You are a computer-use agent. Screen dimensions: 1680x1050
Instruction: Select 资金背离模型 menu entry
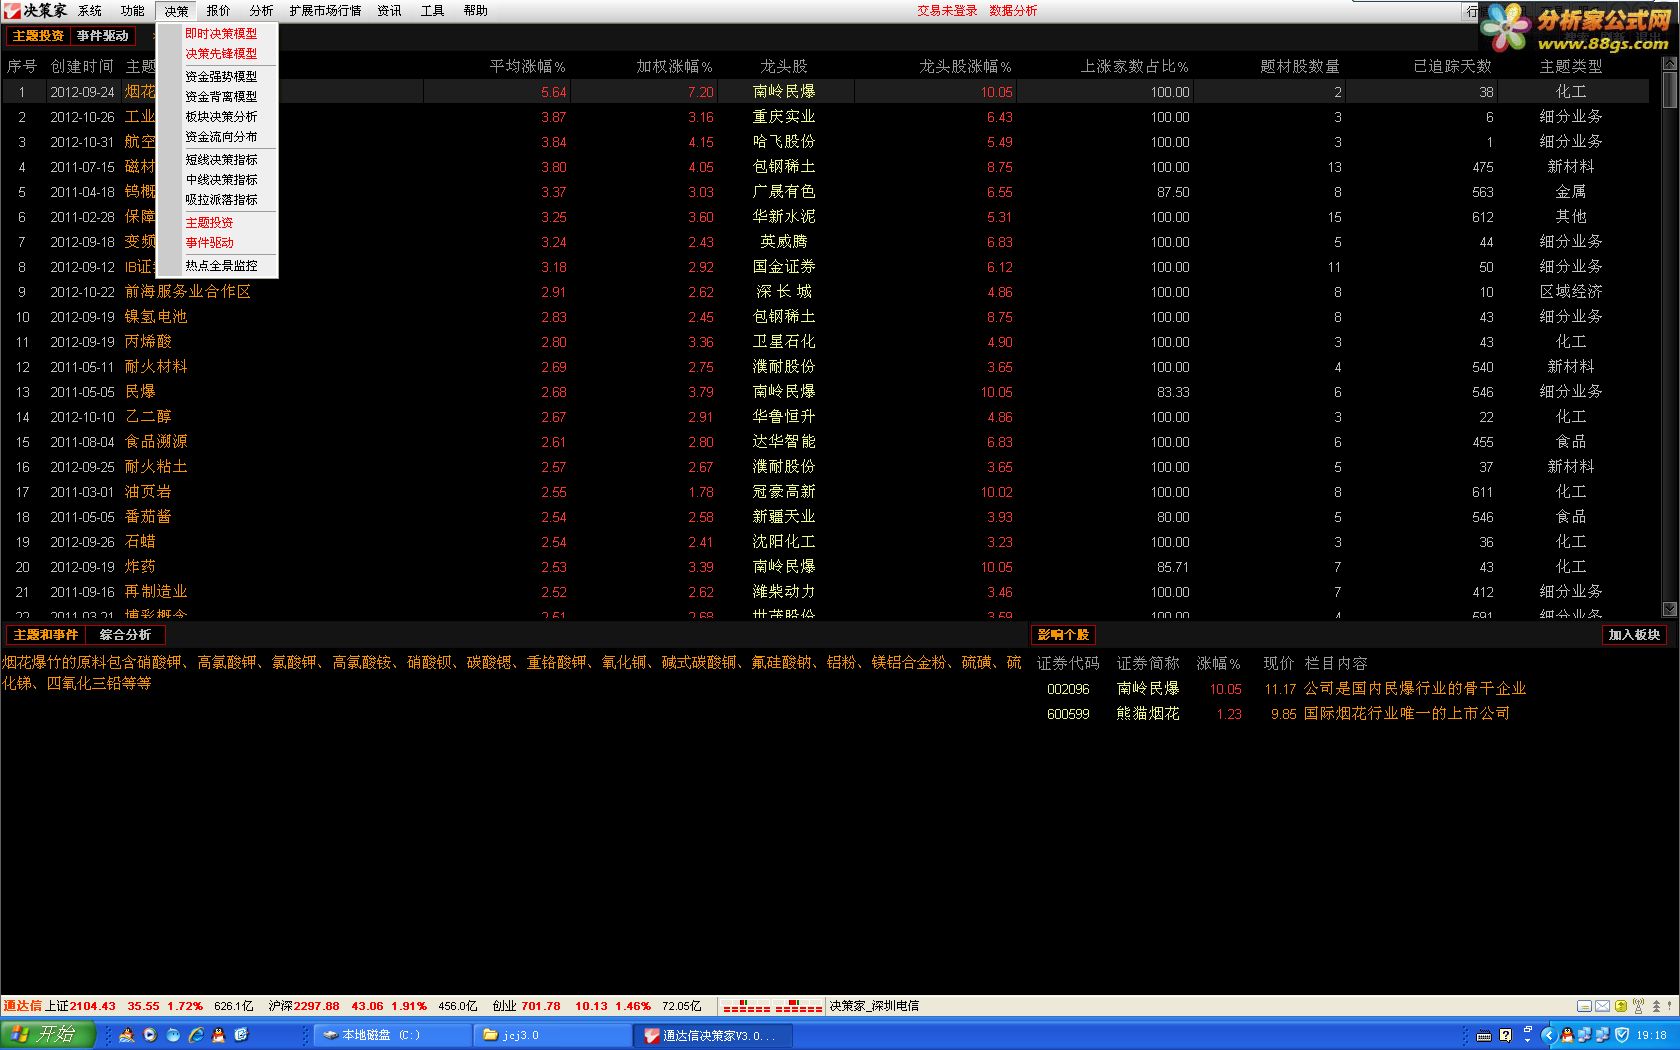click(x=218, y=97)
